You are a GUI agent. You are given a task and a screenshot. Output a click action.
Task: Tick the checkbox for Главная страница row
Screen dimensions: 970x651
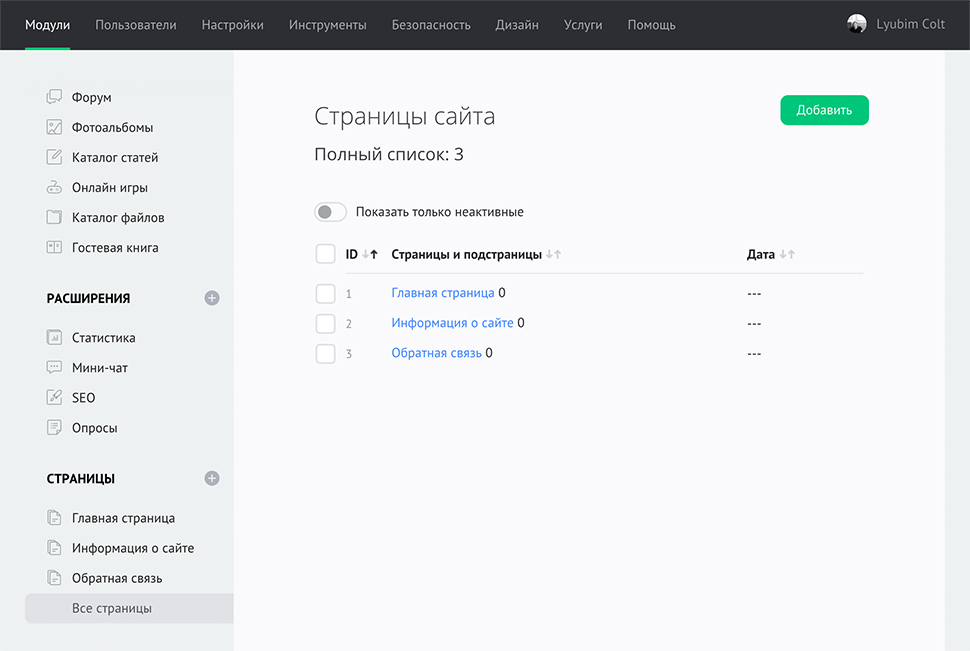click(x=325, y=294)
